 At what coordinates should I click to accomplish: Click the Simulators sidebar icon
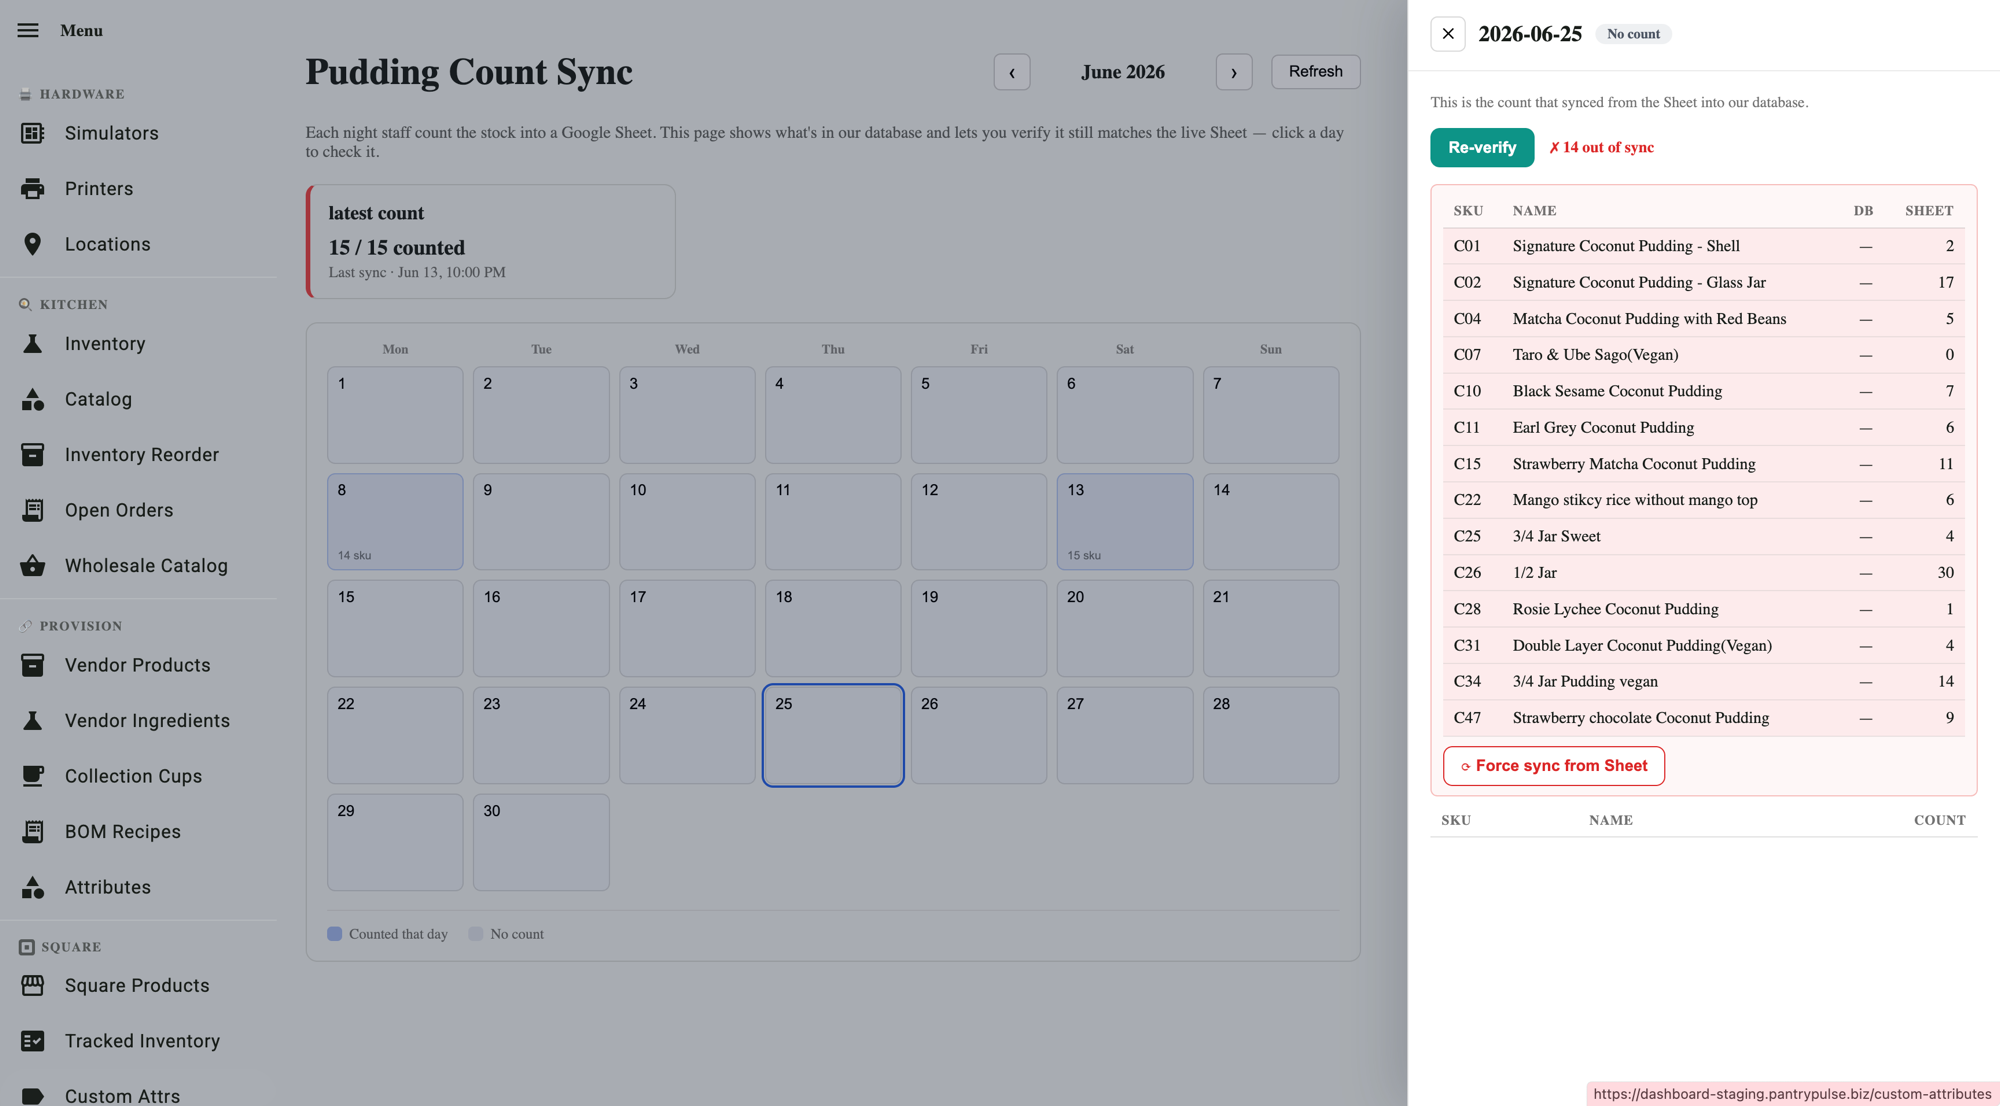32,133
